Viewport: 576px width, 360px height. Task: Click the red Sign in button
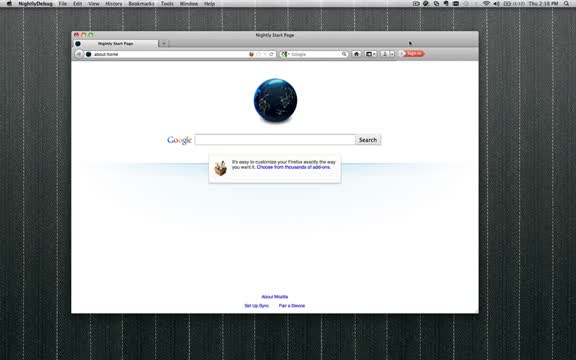click(412, 54)
